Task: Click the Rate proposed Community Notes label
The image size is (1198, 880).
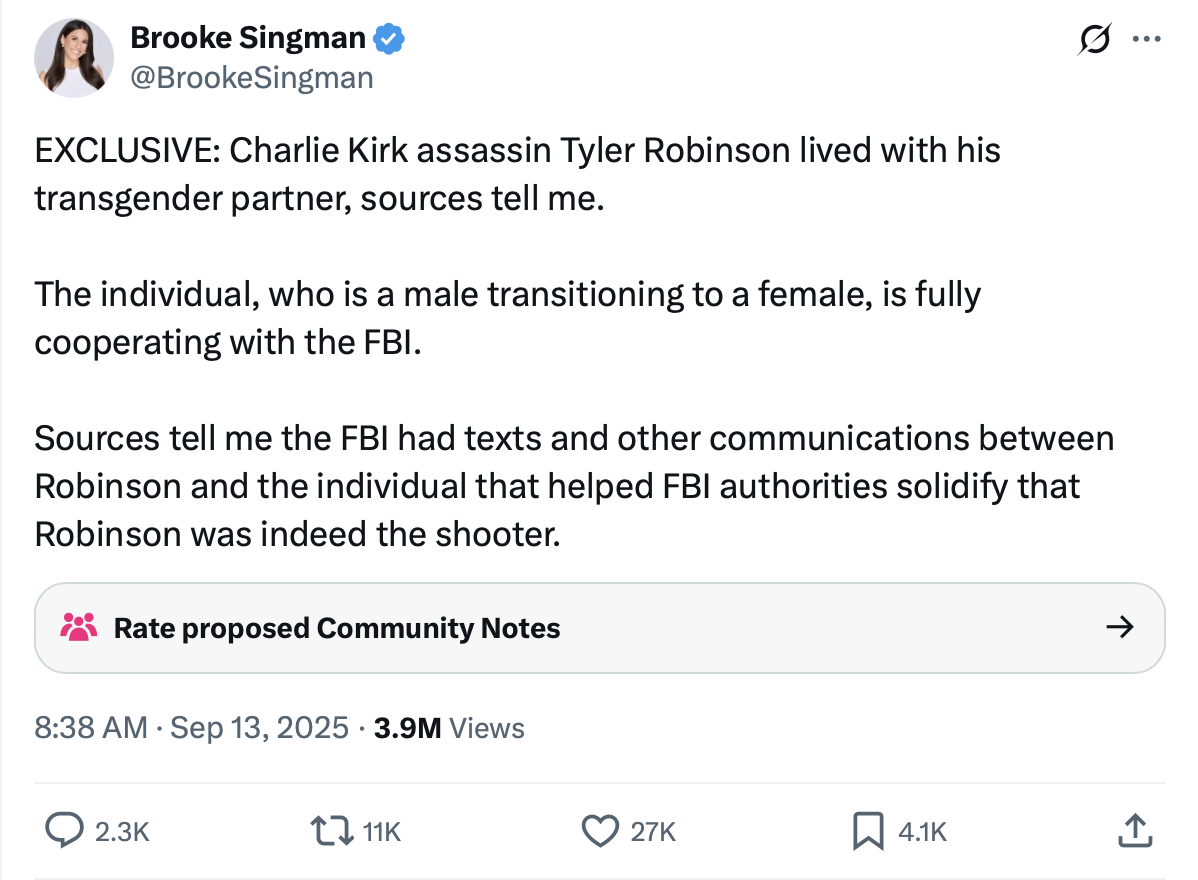Action: (x=337, y=628)
